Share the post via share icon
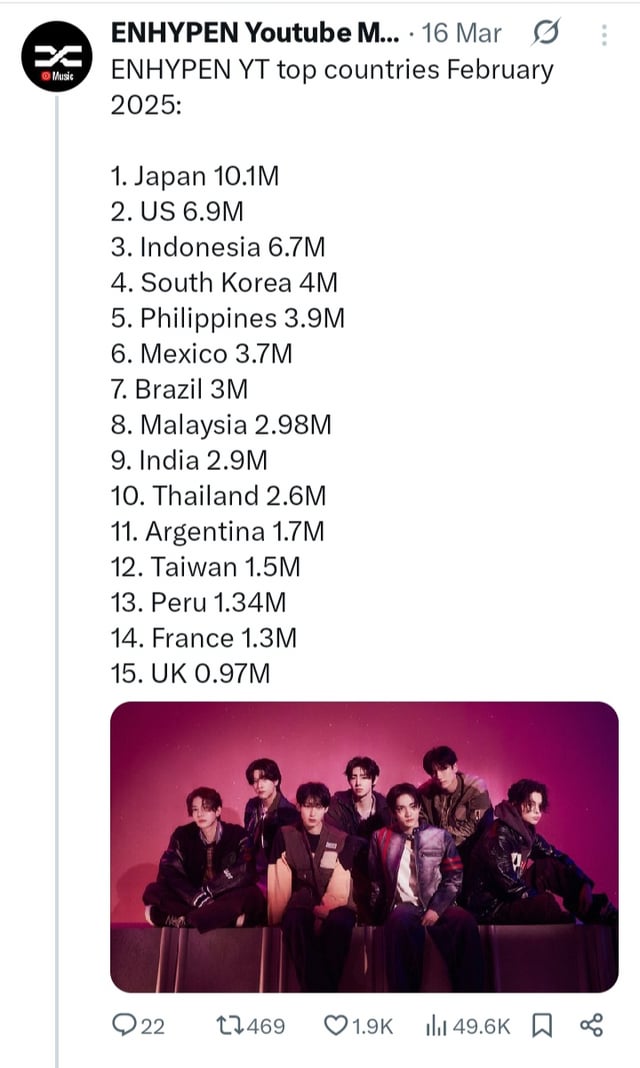The width and height of the screenshot is (640, 1068). (592, 1025)
